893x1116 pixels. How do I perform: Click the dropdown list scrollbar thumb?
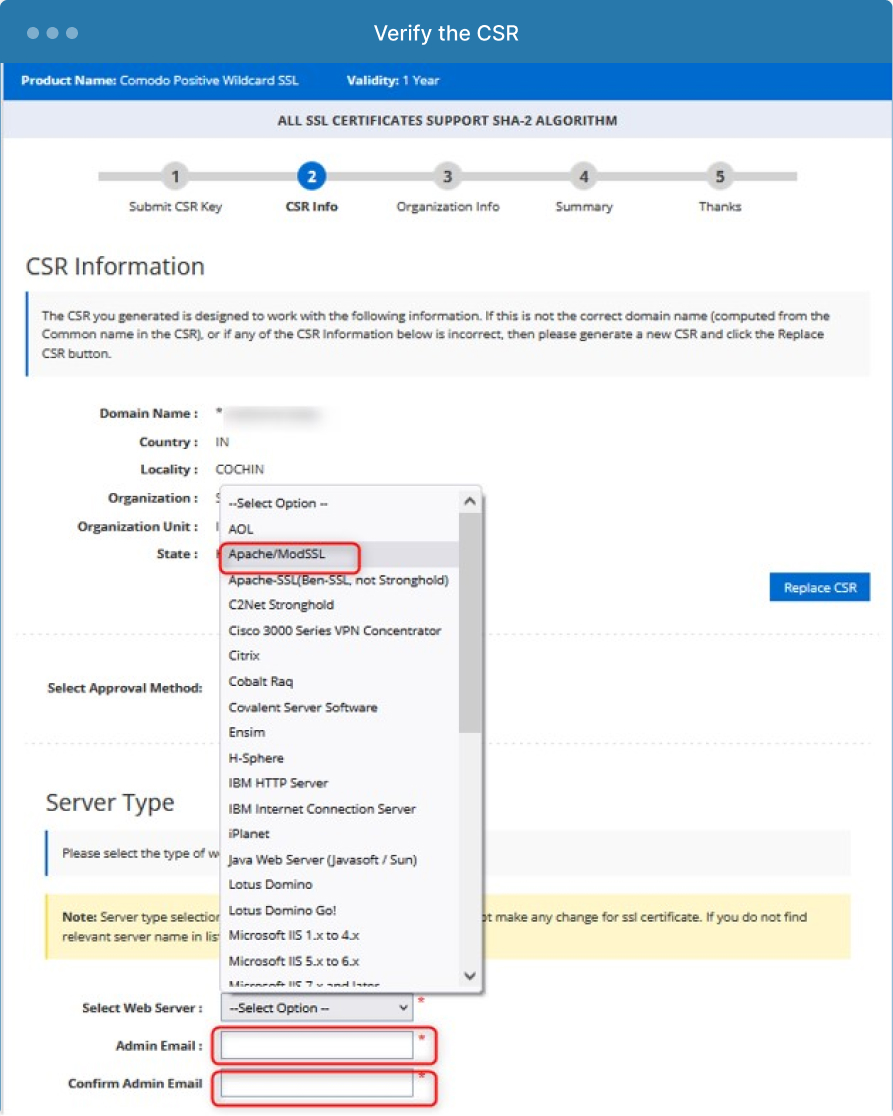470,623
